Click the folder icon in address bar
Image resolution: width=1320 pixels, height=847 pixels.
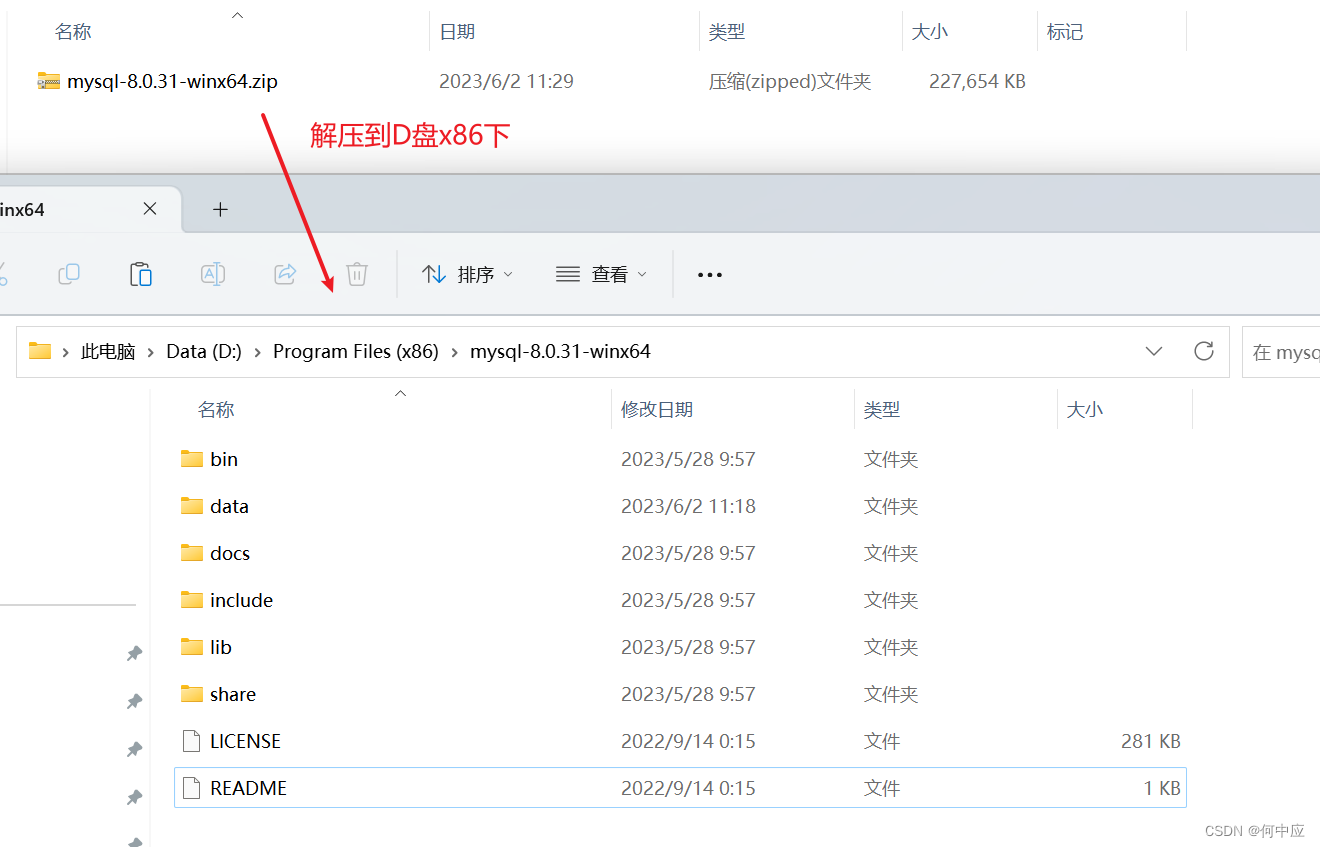point(40,351)
